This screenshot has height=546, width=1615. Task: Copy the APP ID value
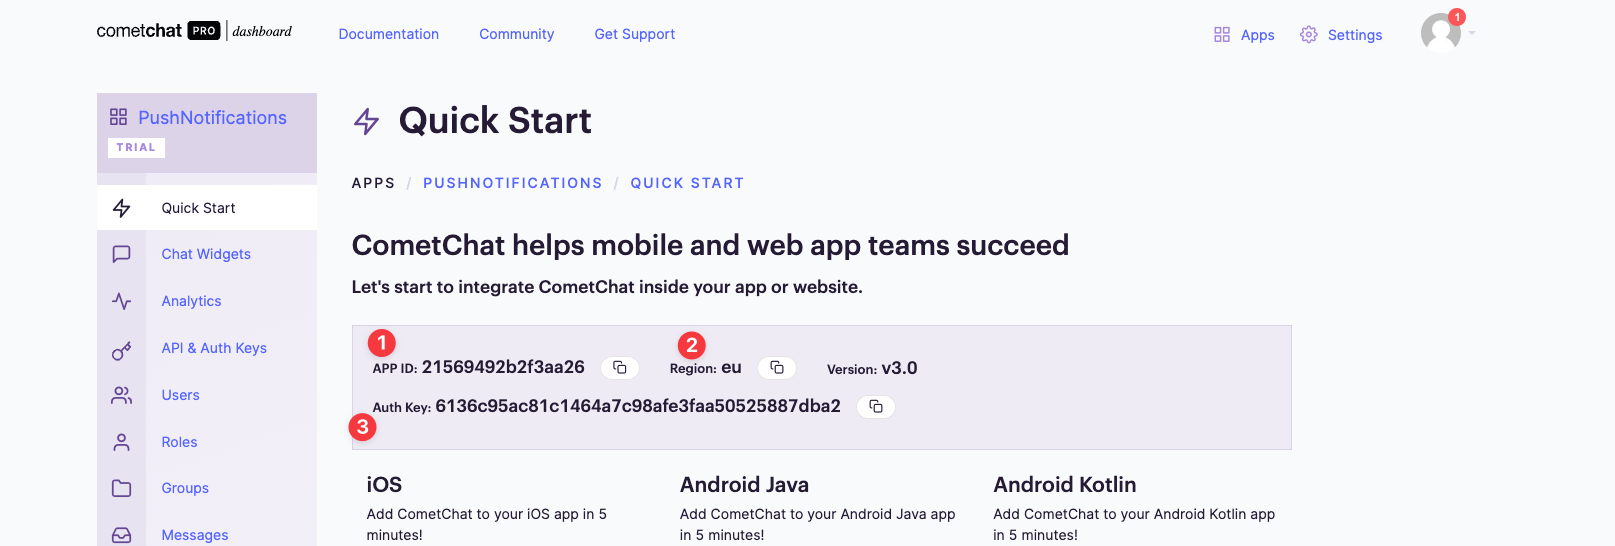point(620,368)
